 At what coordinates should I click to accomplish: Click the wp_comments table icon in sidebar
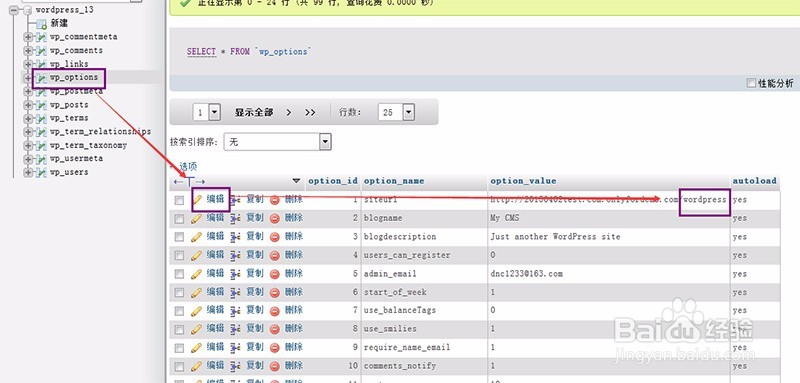click(41, 51)
